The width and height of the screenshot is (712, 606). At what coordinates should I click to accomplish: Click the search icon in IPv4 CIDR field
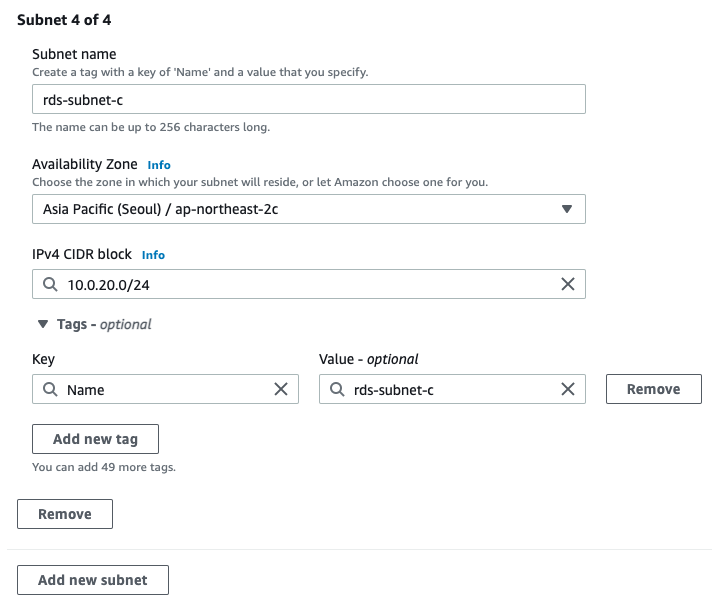[50, 284]
